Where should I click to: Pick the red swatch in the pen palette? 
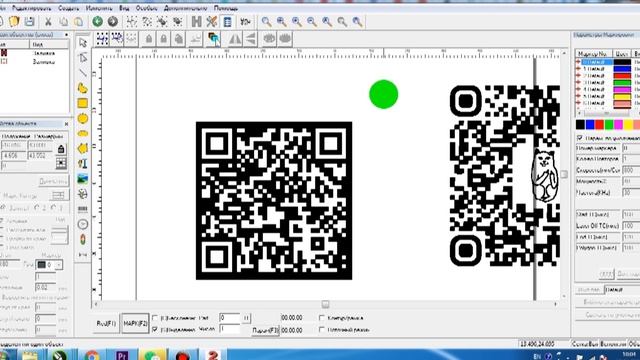(x=599, y=124)
